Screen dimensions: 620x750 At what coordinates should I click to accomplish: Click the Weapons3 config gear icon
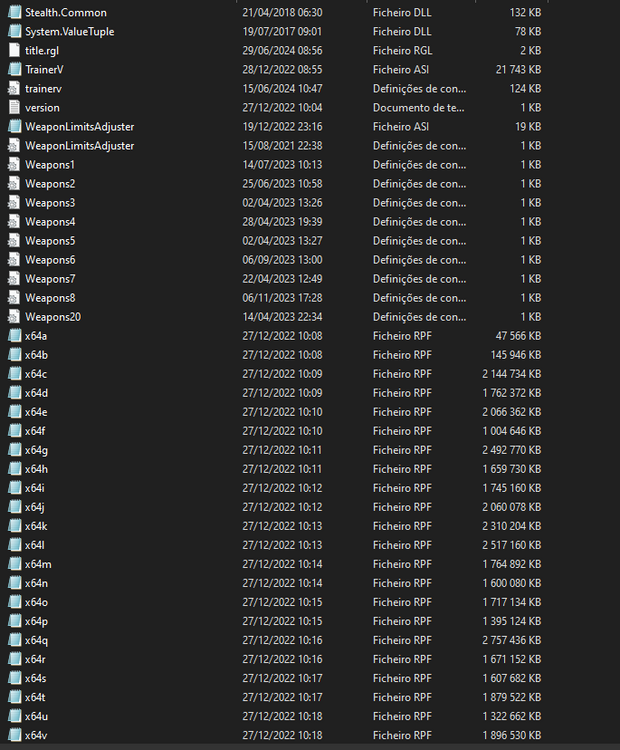14,203
